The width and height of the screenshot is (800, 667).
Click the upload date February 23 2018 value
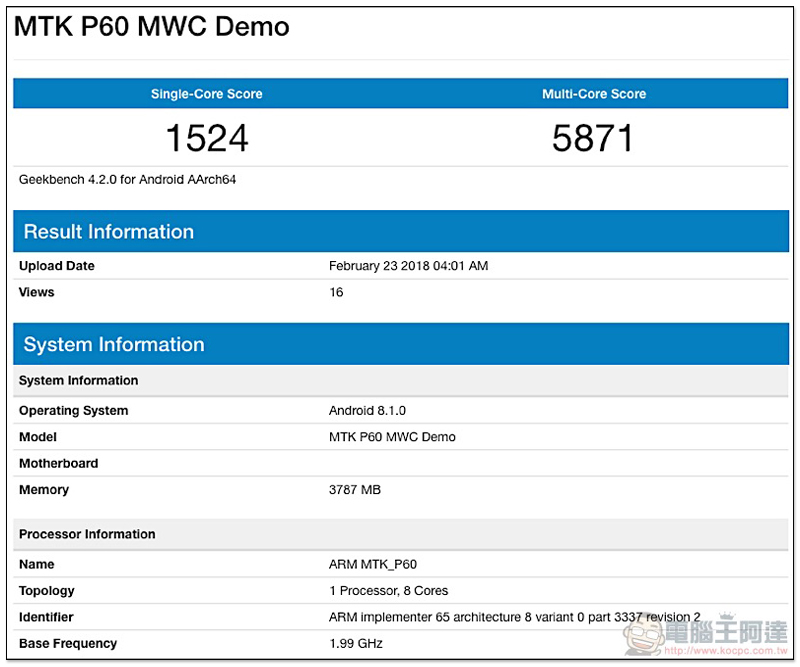(408, 266)
